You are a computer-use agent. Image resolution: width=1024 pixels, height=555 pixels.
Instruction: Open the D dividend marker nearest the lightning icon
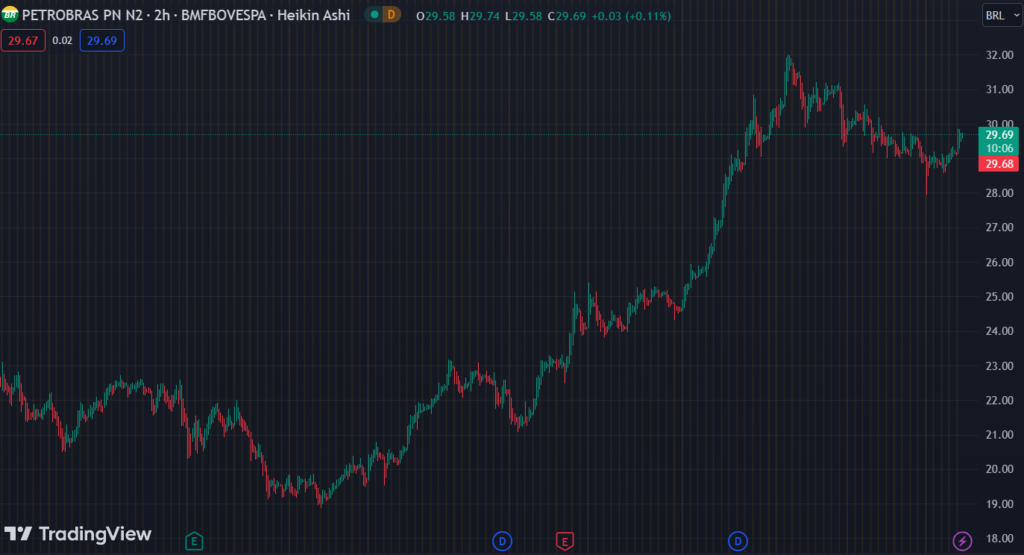tap(737, 541)
